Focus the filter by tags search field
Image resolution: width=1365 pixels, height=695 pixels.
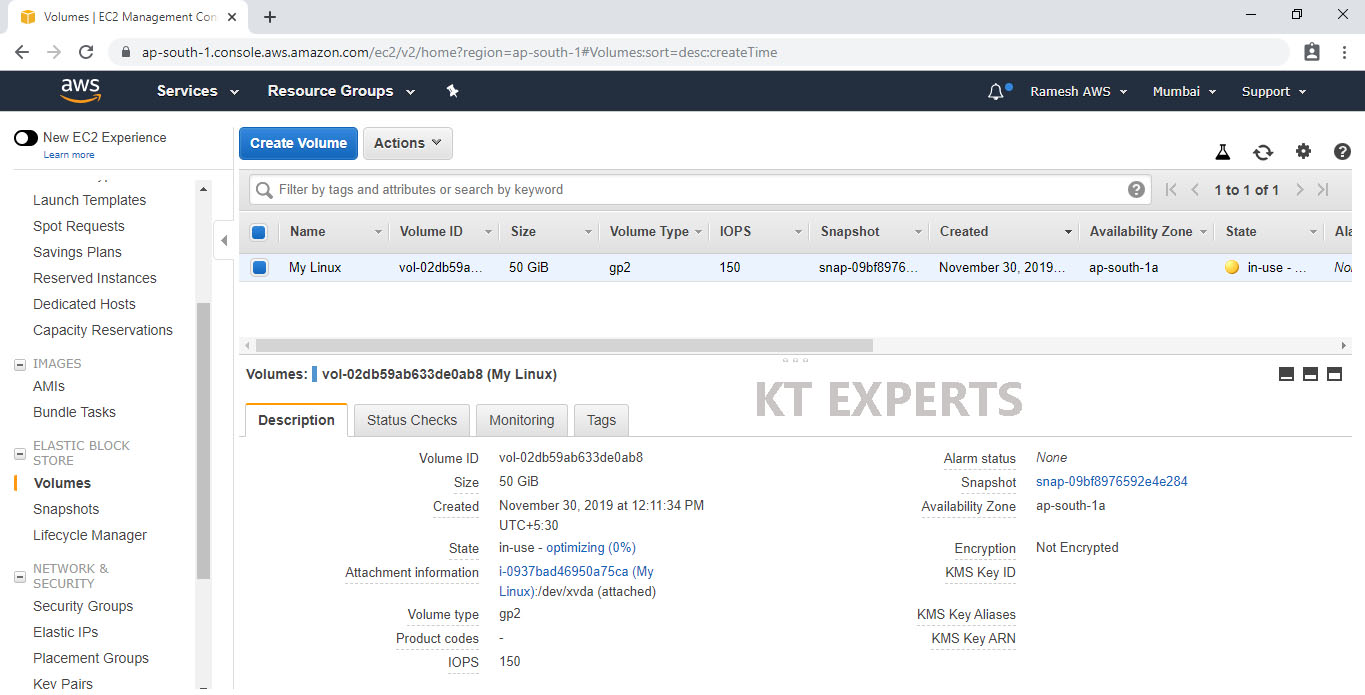[x=700, y=189]
